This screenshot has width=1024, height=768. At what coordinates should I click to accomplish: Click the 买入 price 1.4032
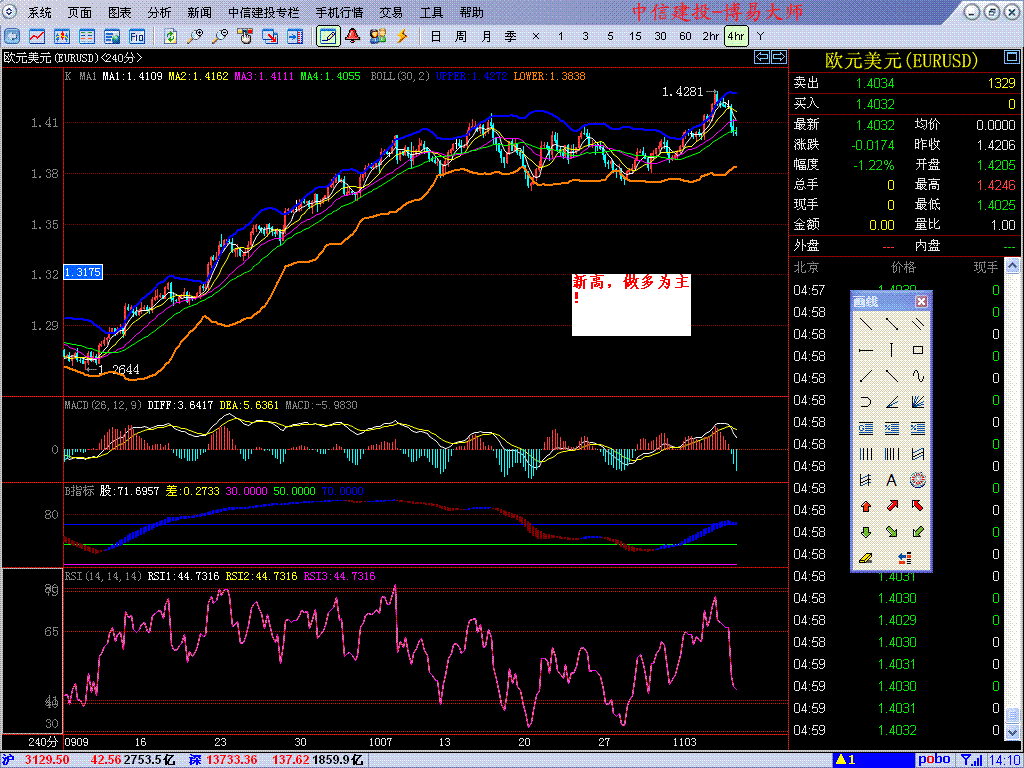click(874, 104)
